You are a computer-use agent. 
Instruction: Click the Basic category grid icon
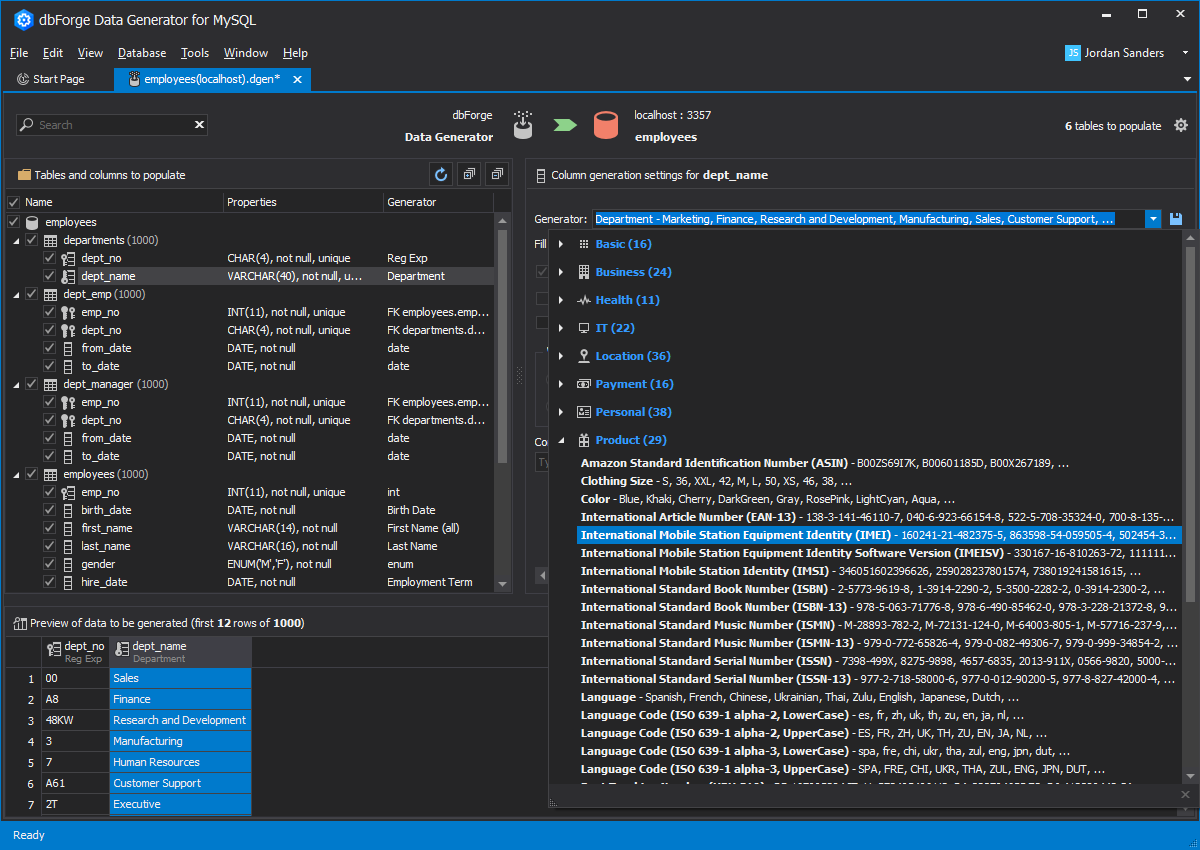coord(584,244)
